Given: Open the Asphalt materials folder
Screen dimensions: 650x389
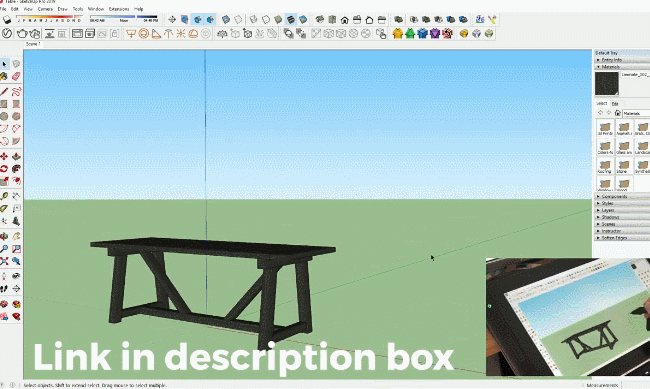Looking at the screenshot, I should (x=624, y=128).
